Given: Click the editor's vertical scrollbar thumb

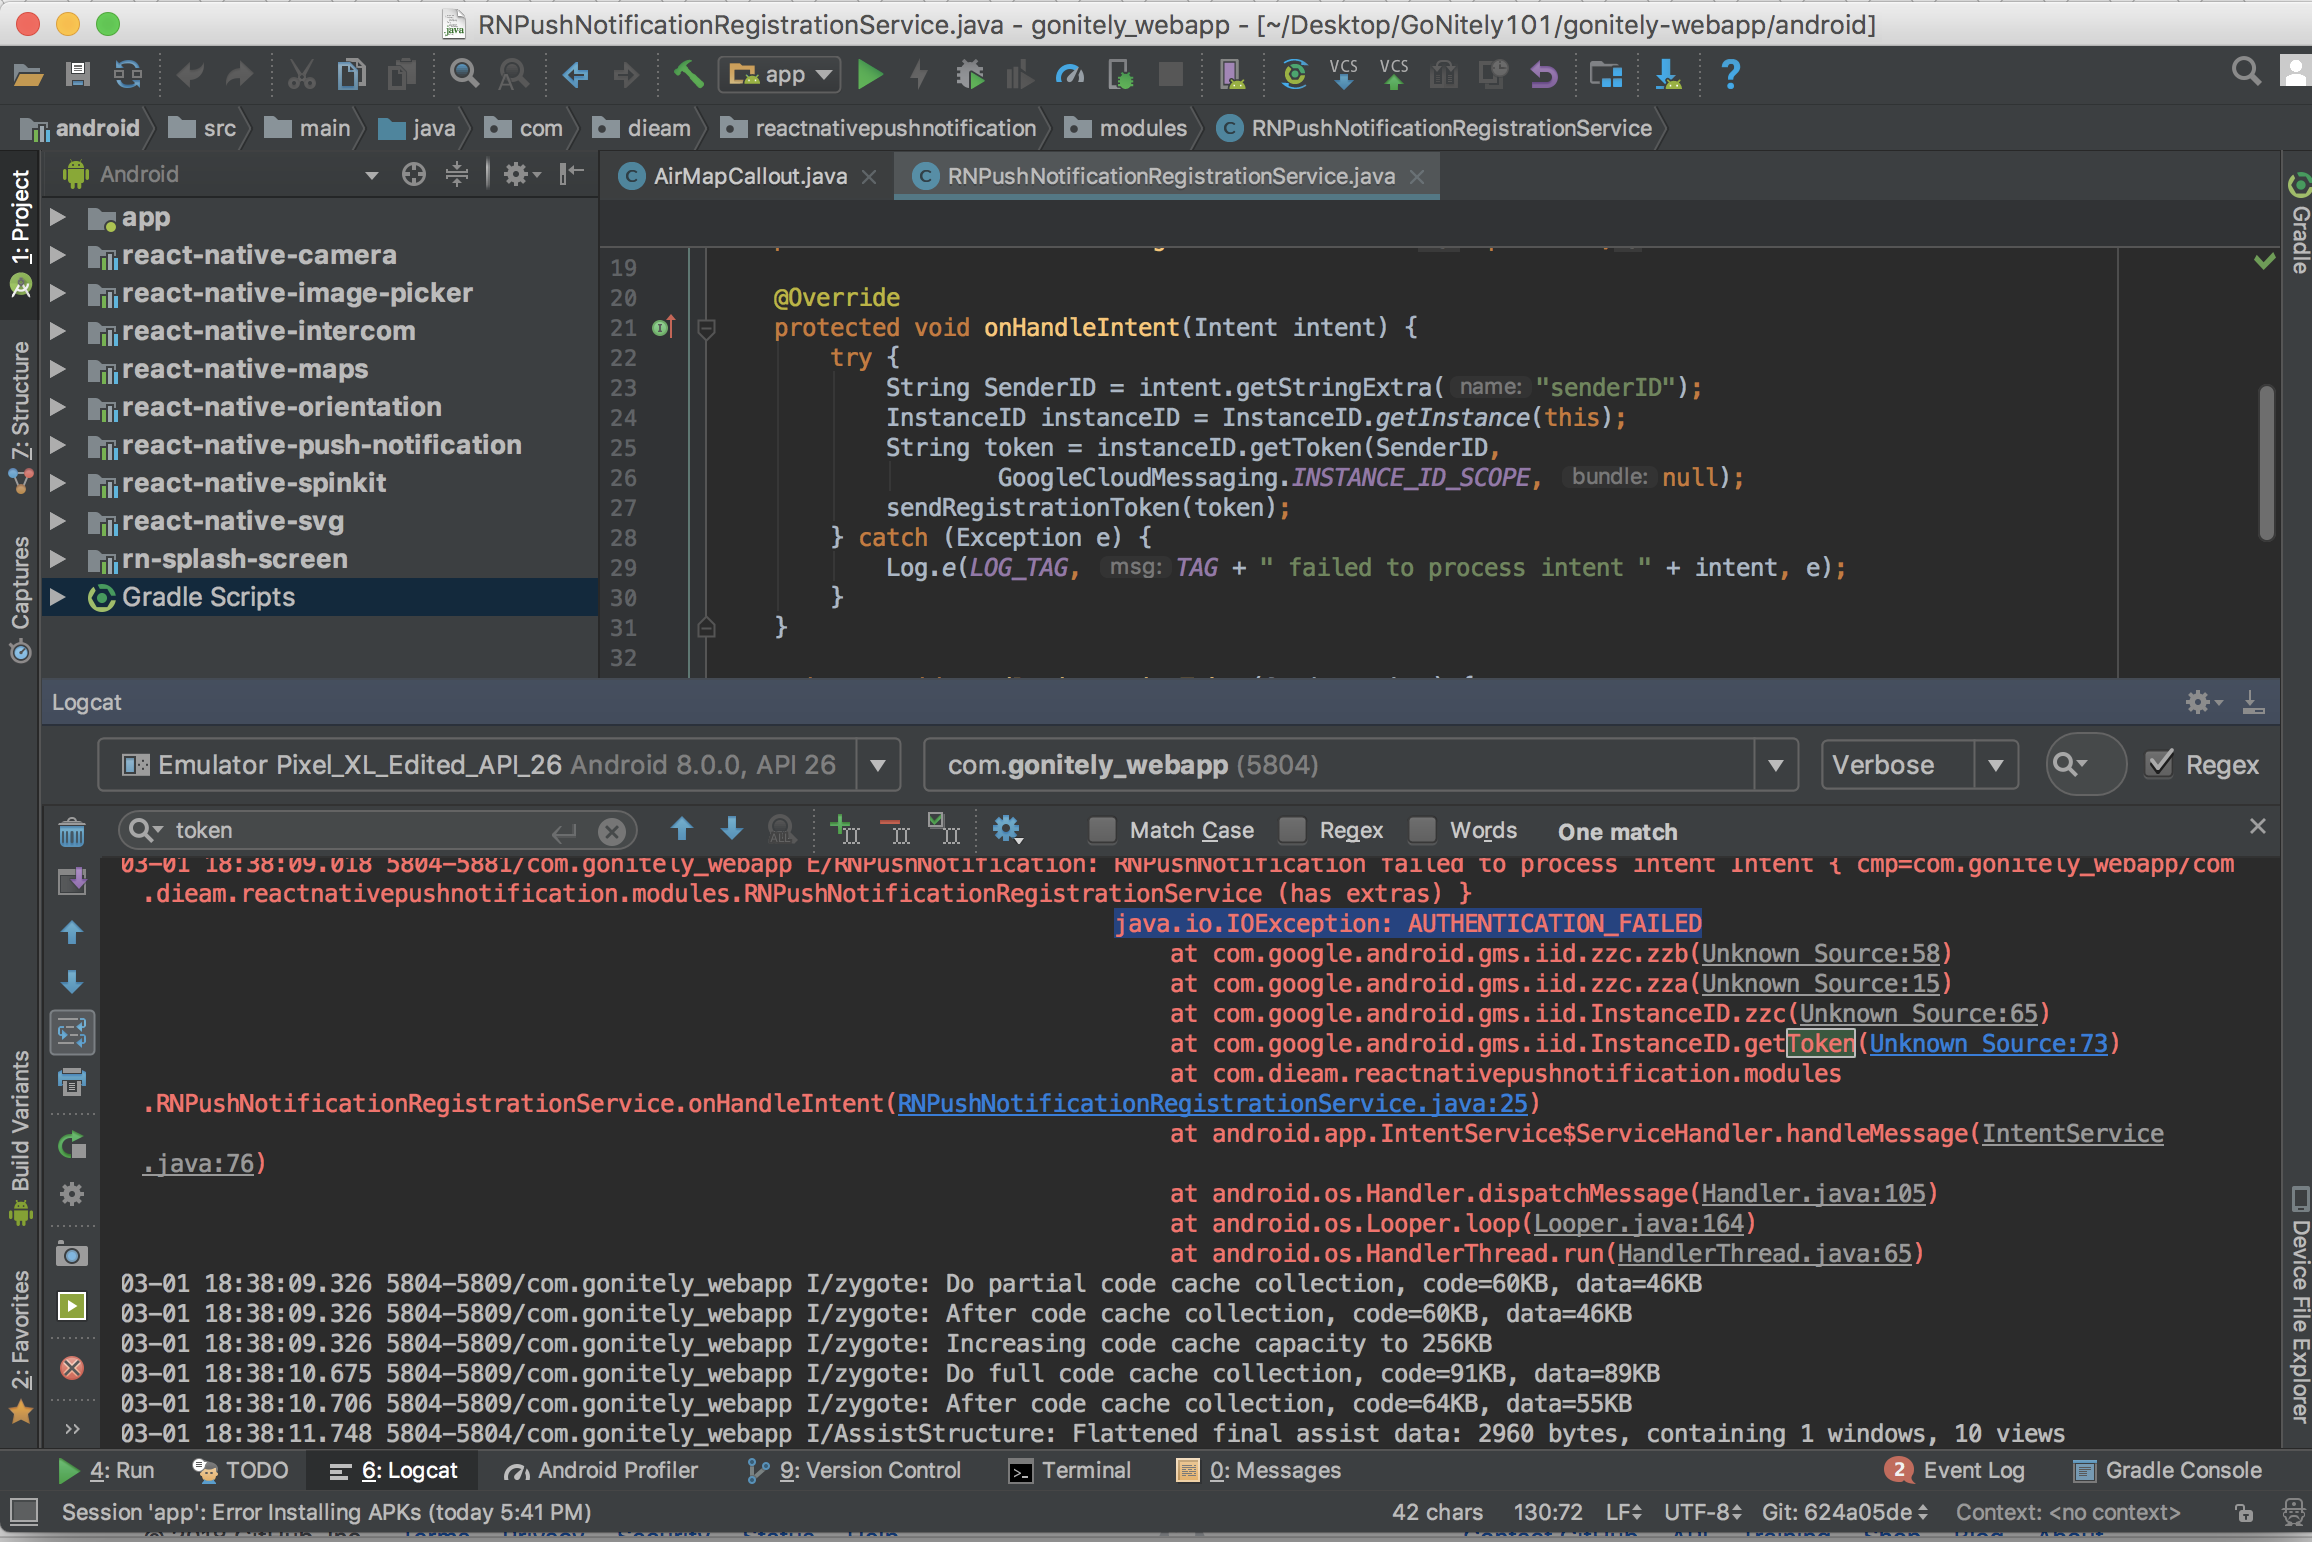Looking at the screenshot, I should click(2266, 462).
